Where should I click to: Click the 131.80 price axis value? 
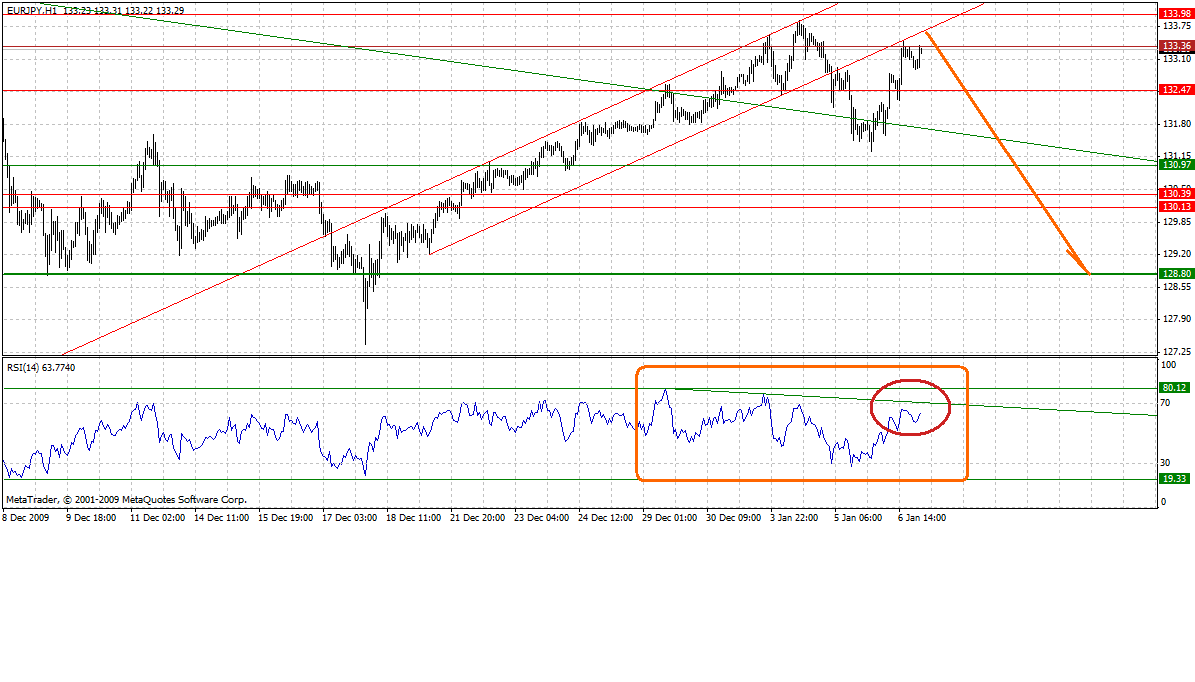(x=1177, y=123)
